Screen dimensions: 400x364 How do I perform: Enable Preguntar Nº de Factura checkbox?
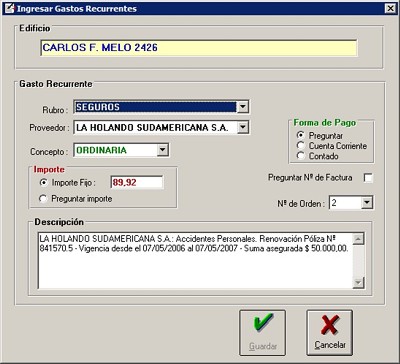368,178
